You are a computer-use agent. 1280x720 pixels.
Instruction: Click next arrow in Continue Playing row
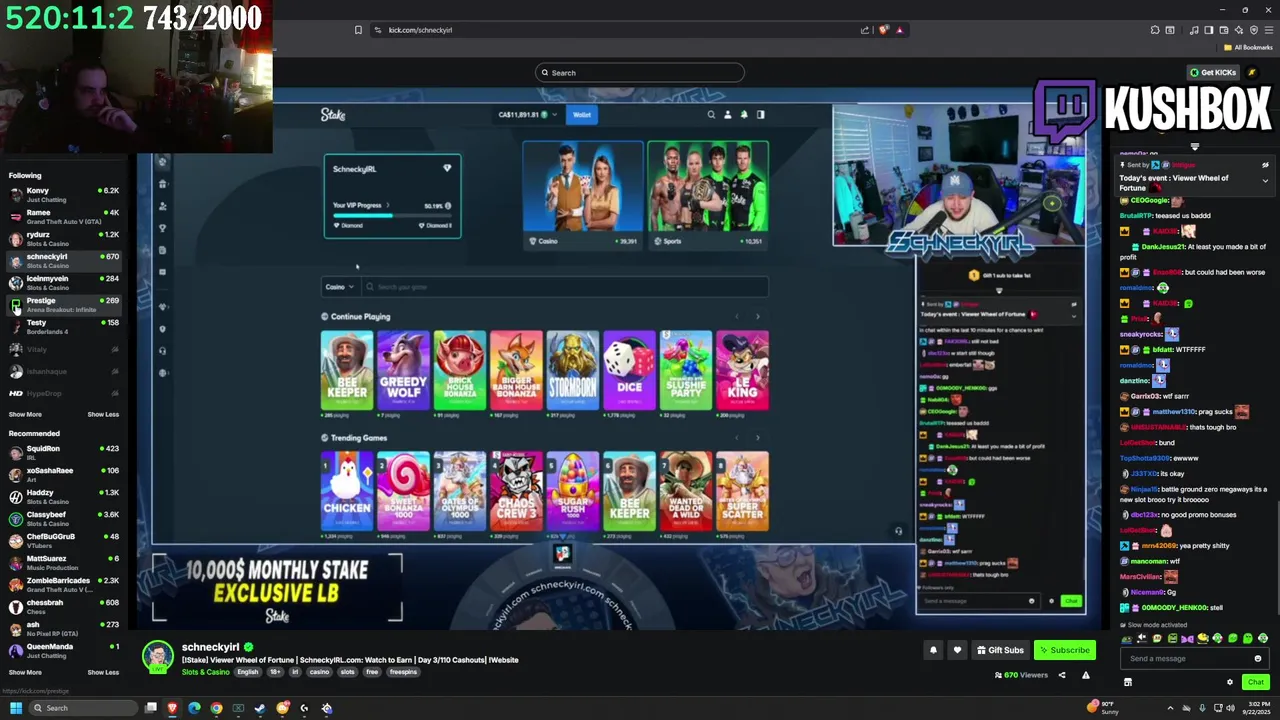click(x=757, y=317)
